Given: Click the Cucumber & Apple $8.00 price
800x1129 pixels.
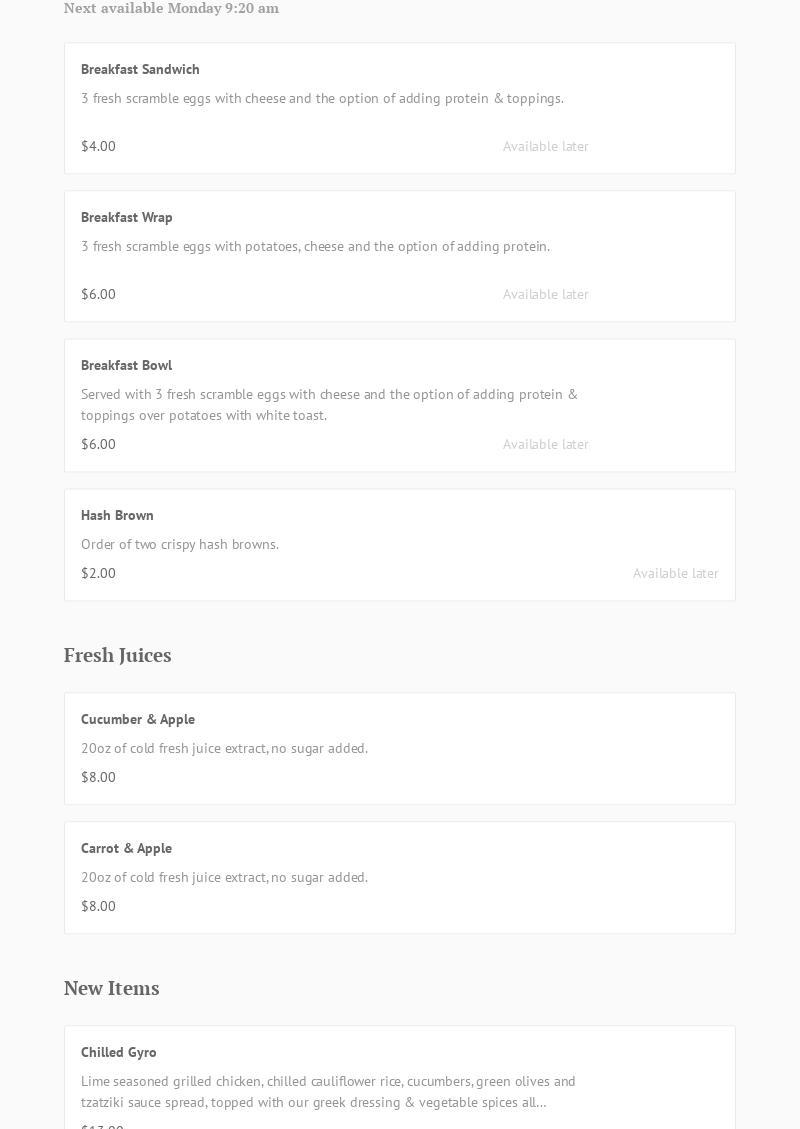Looking at the screenshot, I should [98, 777].
